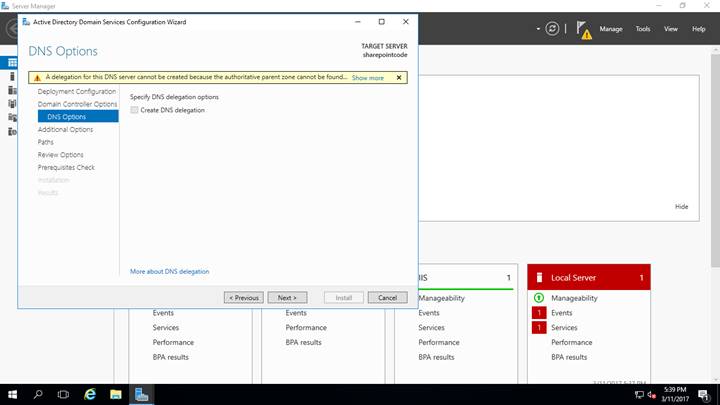Hide the Server Manager welcome tile
This screenshot has height=405, width=720.
pos(681,207)
